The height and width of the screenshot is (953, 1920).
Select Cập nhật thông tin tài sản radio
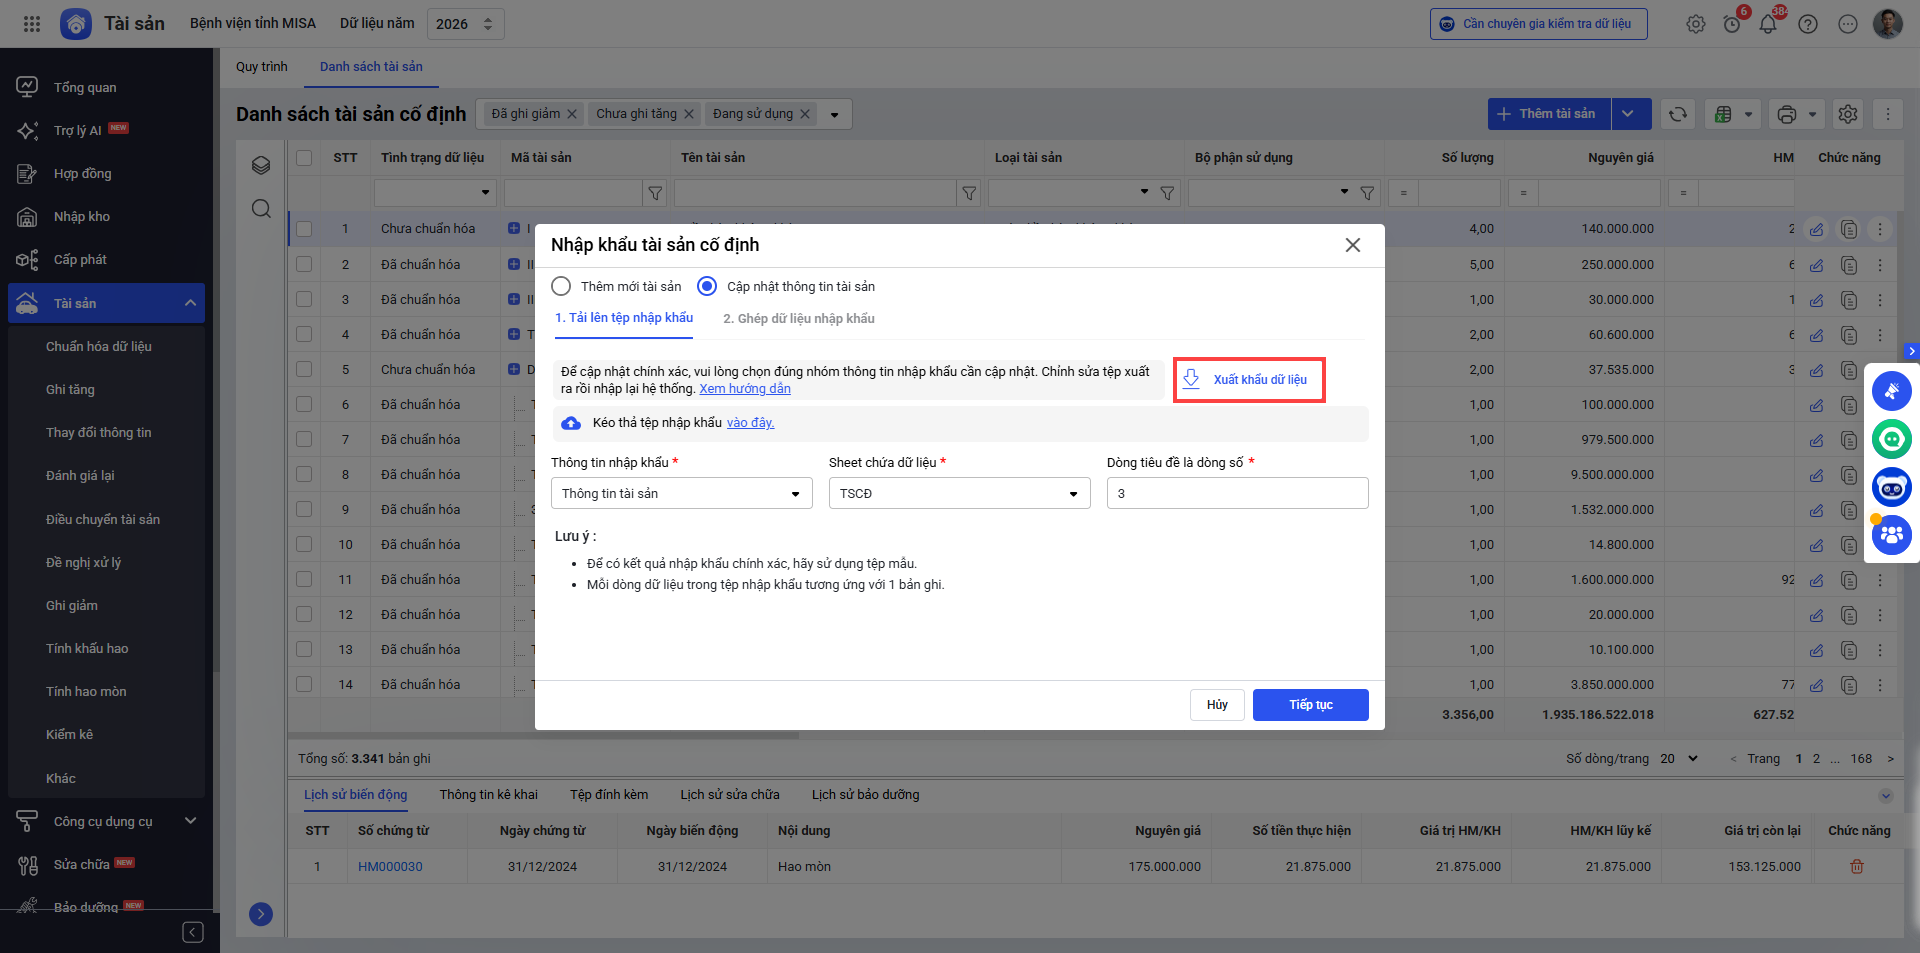coord(707,286)
